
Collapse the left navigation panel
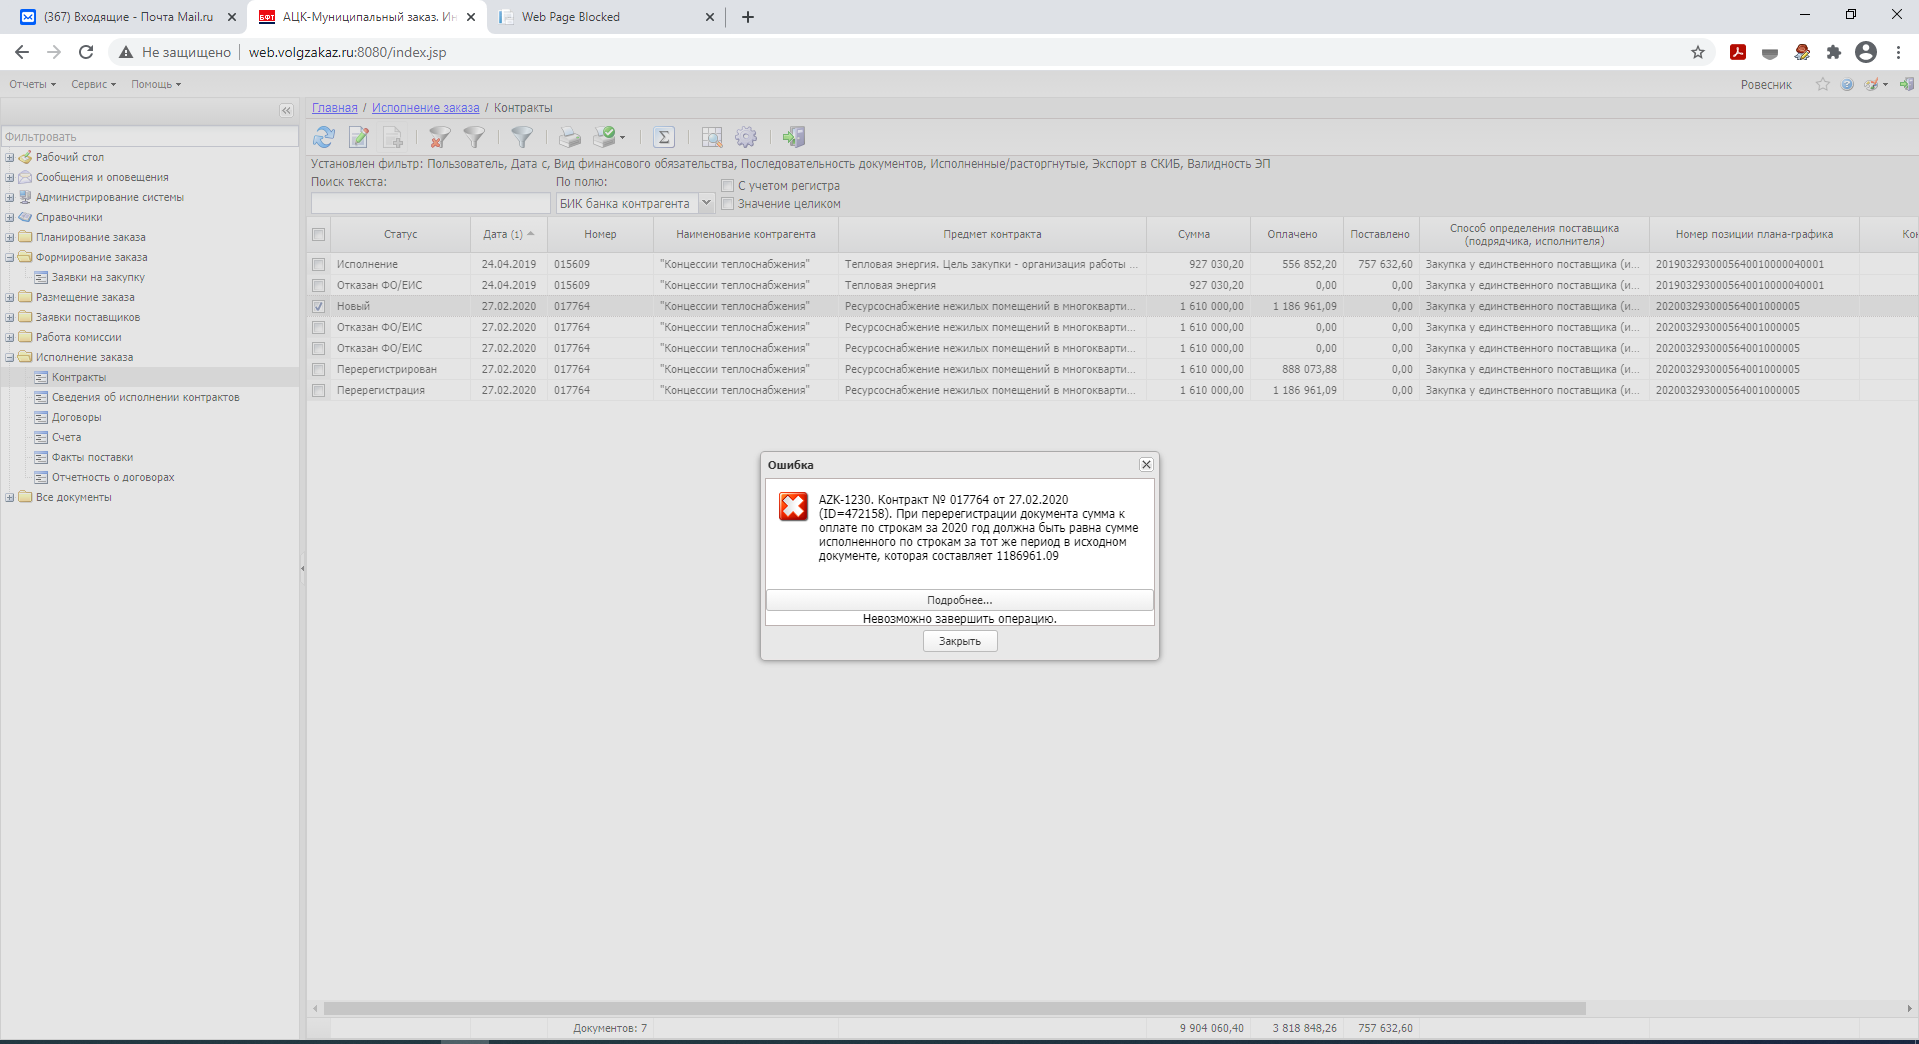[x=286, y=111]
